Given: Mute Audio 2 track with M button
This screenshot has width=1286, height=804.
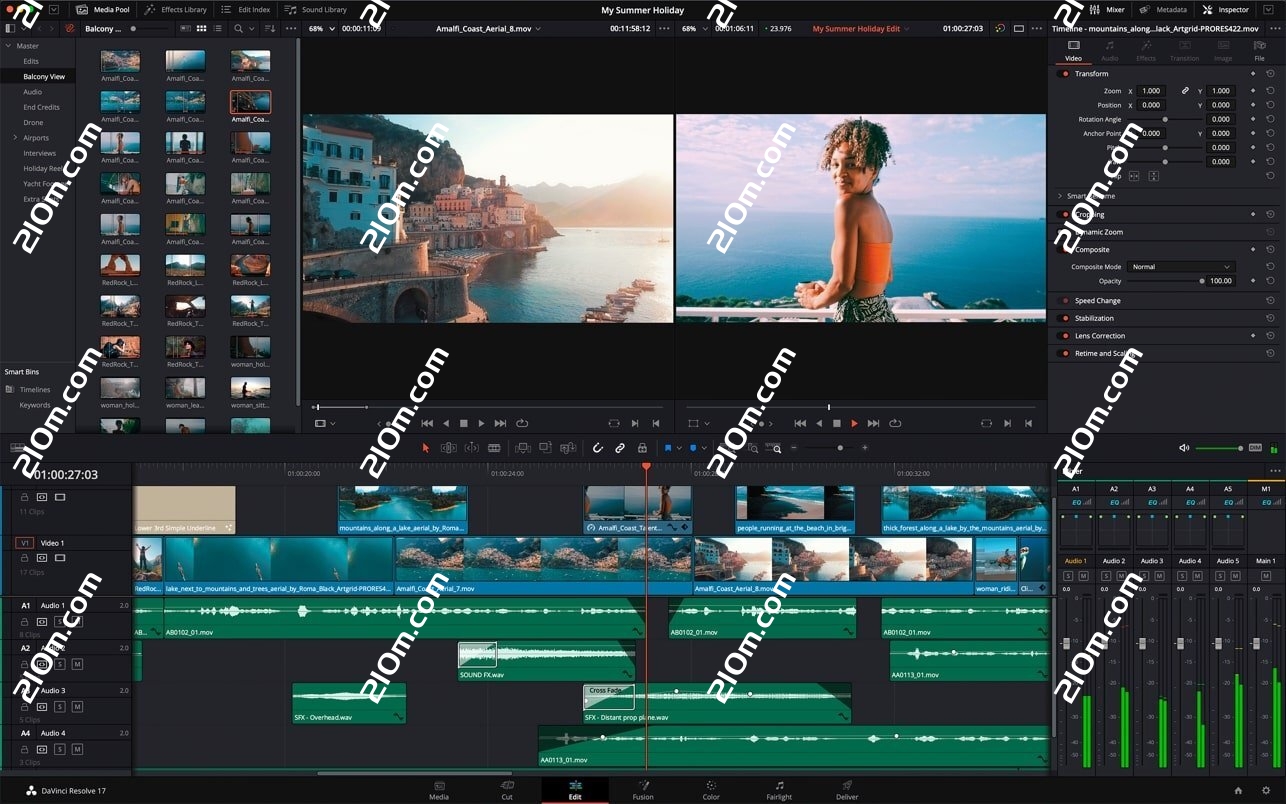Looking at the screenshot, I should click(77, 664).
